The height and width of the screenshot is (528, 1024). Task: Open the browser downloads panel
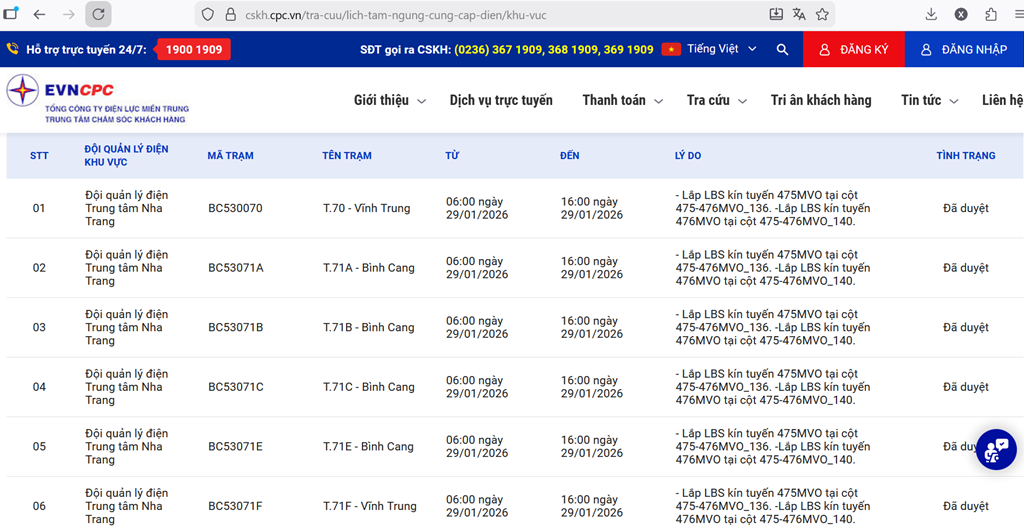point(931,15)
